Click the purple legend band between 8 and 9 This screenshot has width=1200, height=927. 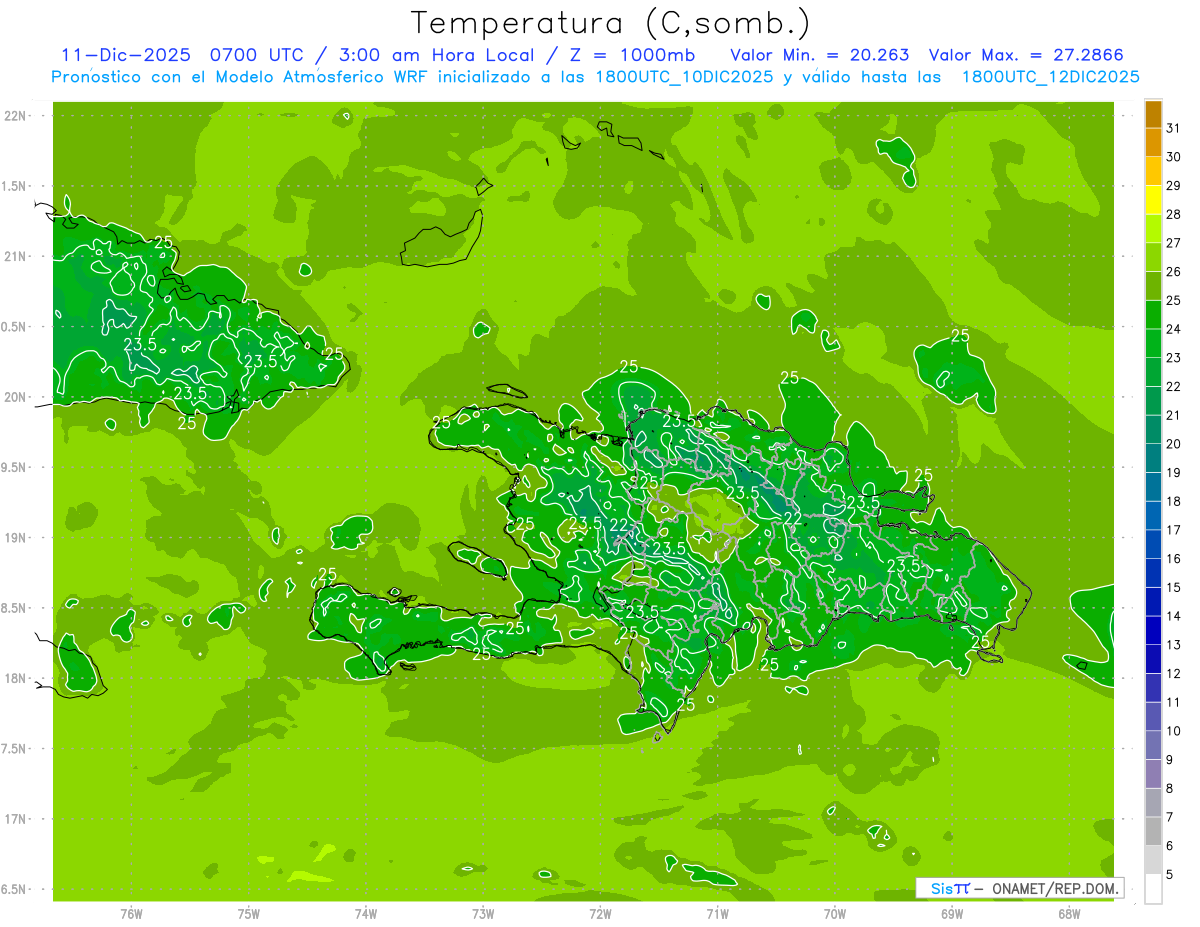coord(1153,775)
